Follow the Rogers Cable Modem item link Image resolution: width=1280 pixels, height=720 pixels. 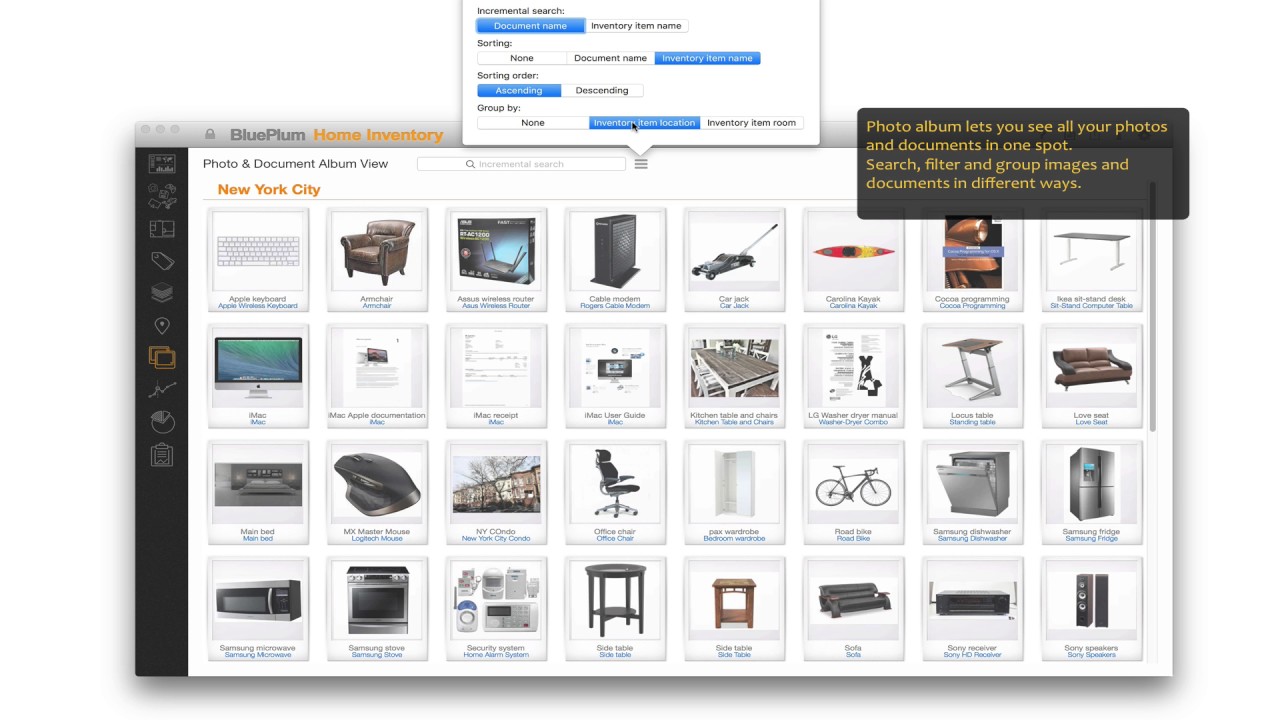[615, 306]
